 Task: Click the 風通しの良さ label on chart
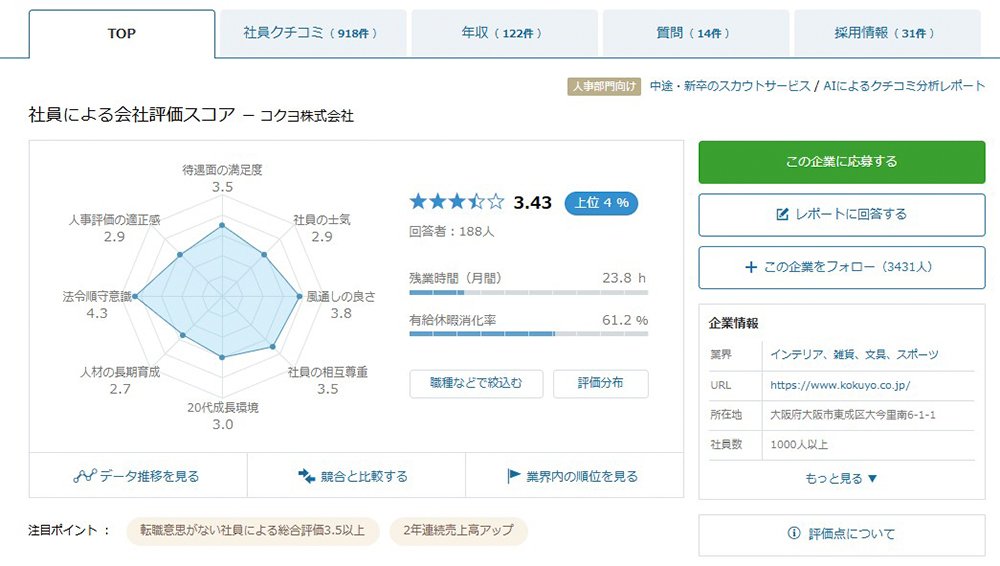coord(341,297)
